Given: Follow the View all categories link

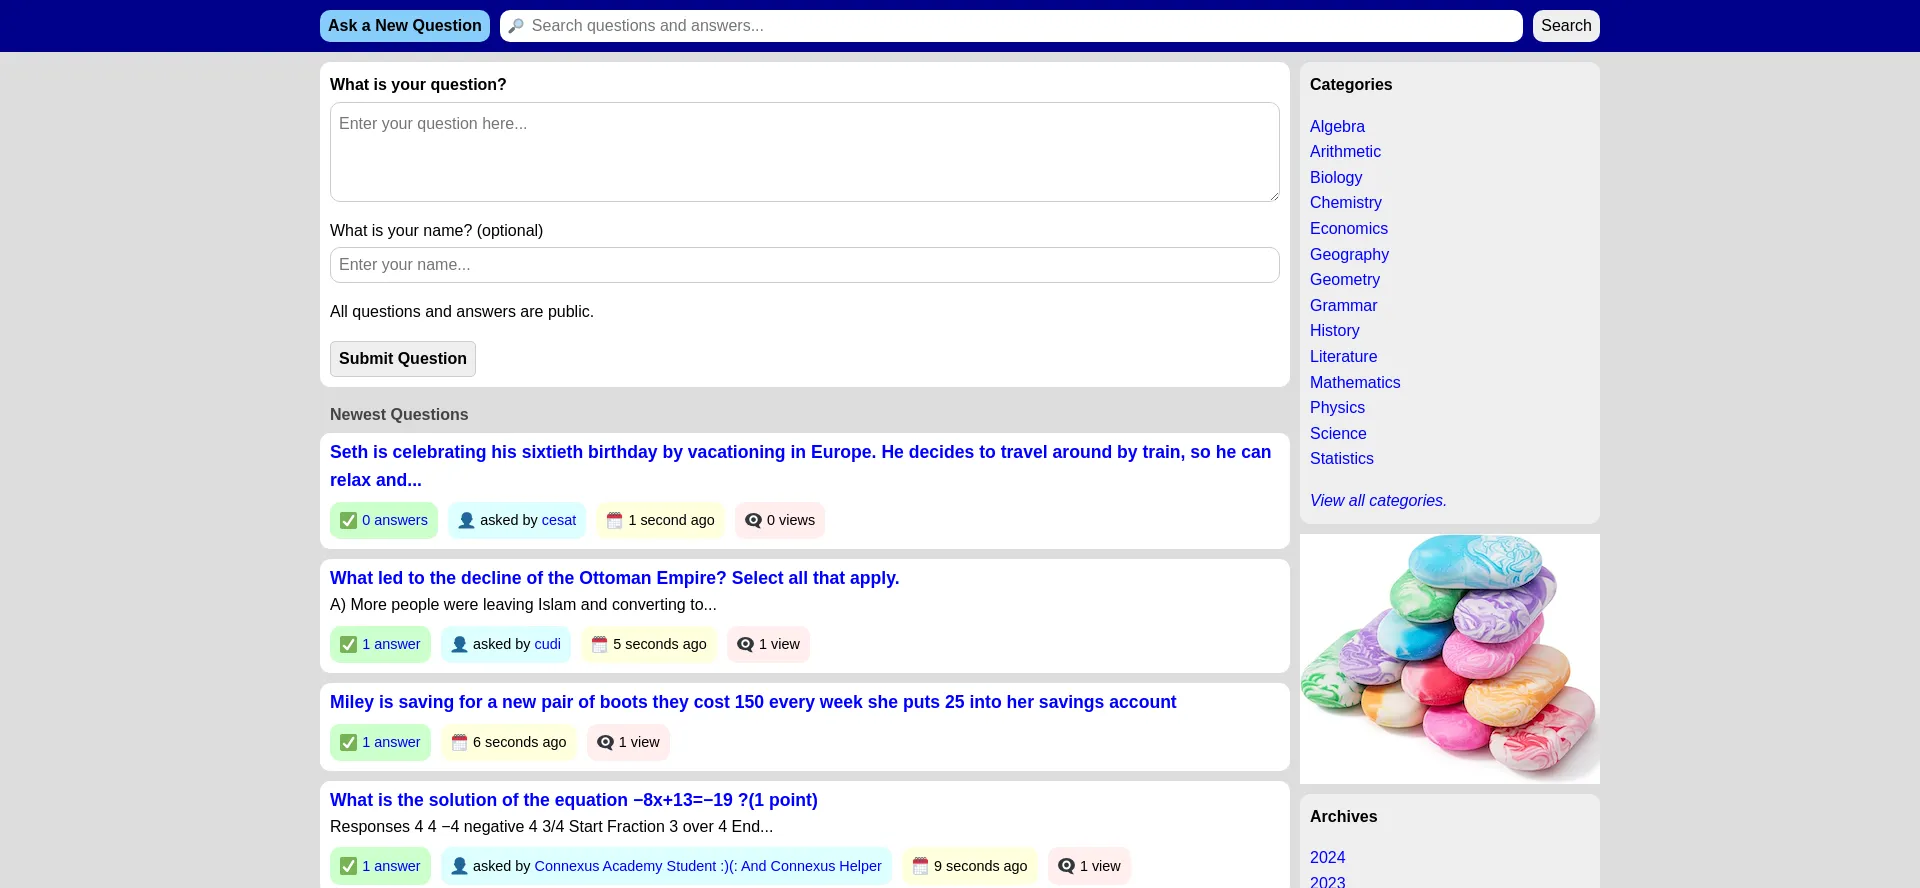Looking at the screenshot, I should coord(1377,501).
